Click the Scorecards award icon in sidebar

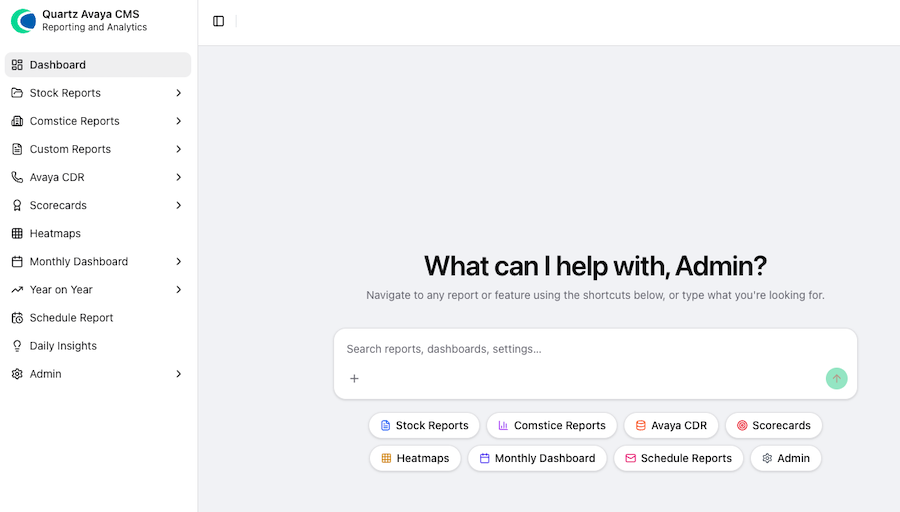tap(17, 205)
